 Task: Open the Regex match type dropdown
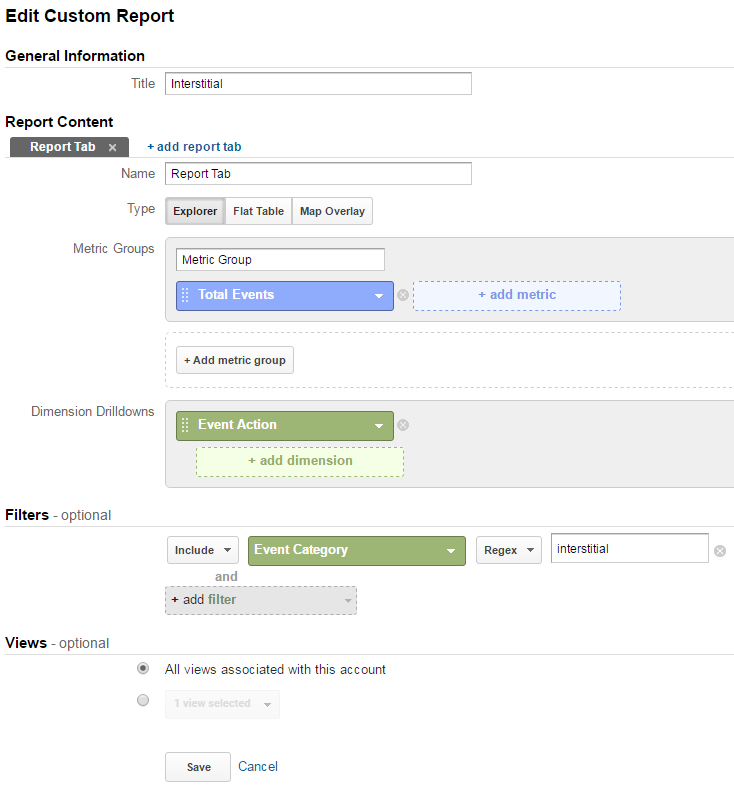click(x=509, y=550)
